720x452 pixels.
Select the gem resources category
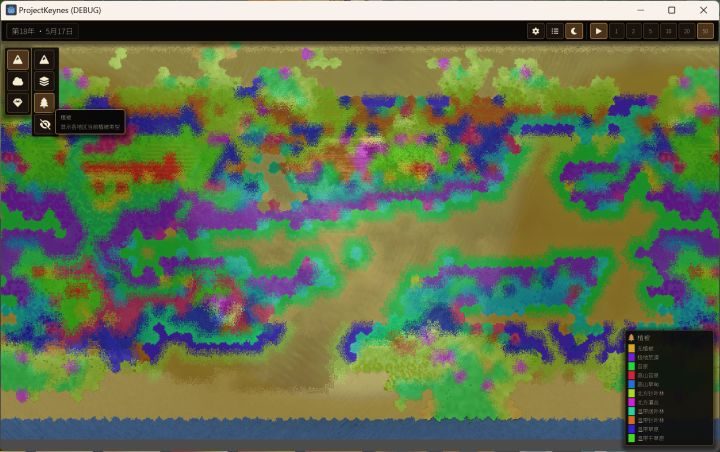pos(18,103)
